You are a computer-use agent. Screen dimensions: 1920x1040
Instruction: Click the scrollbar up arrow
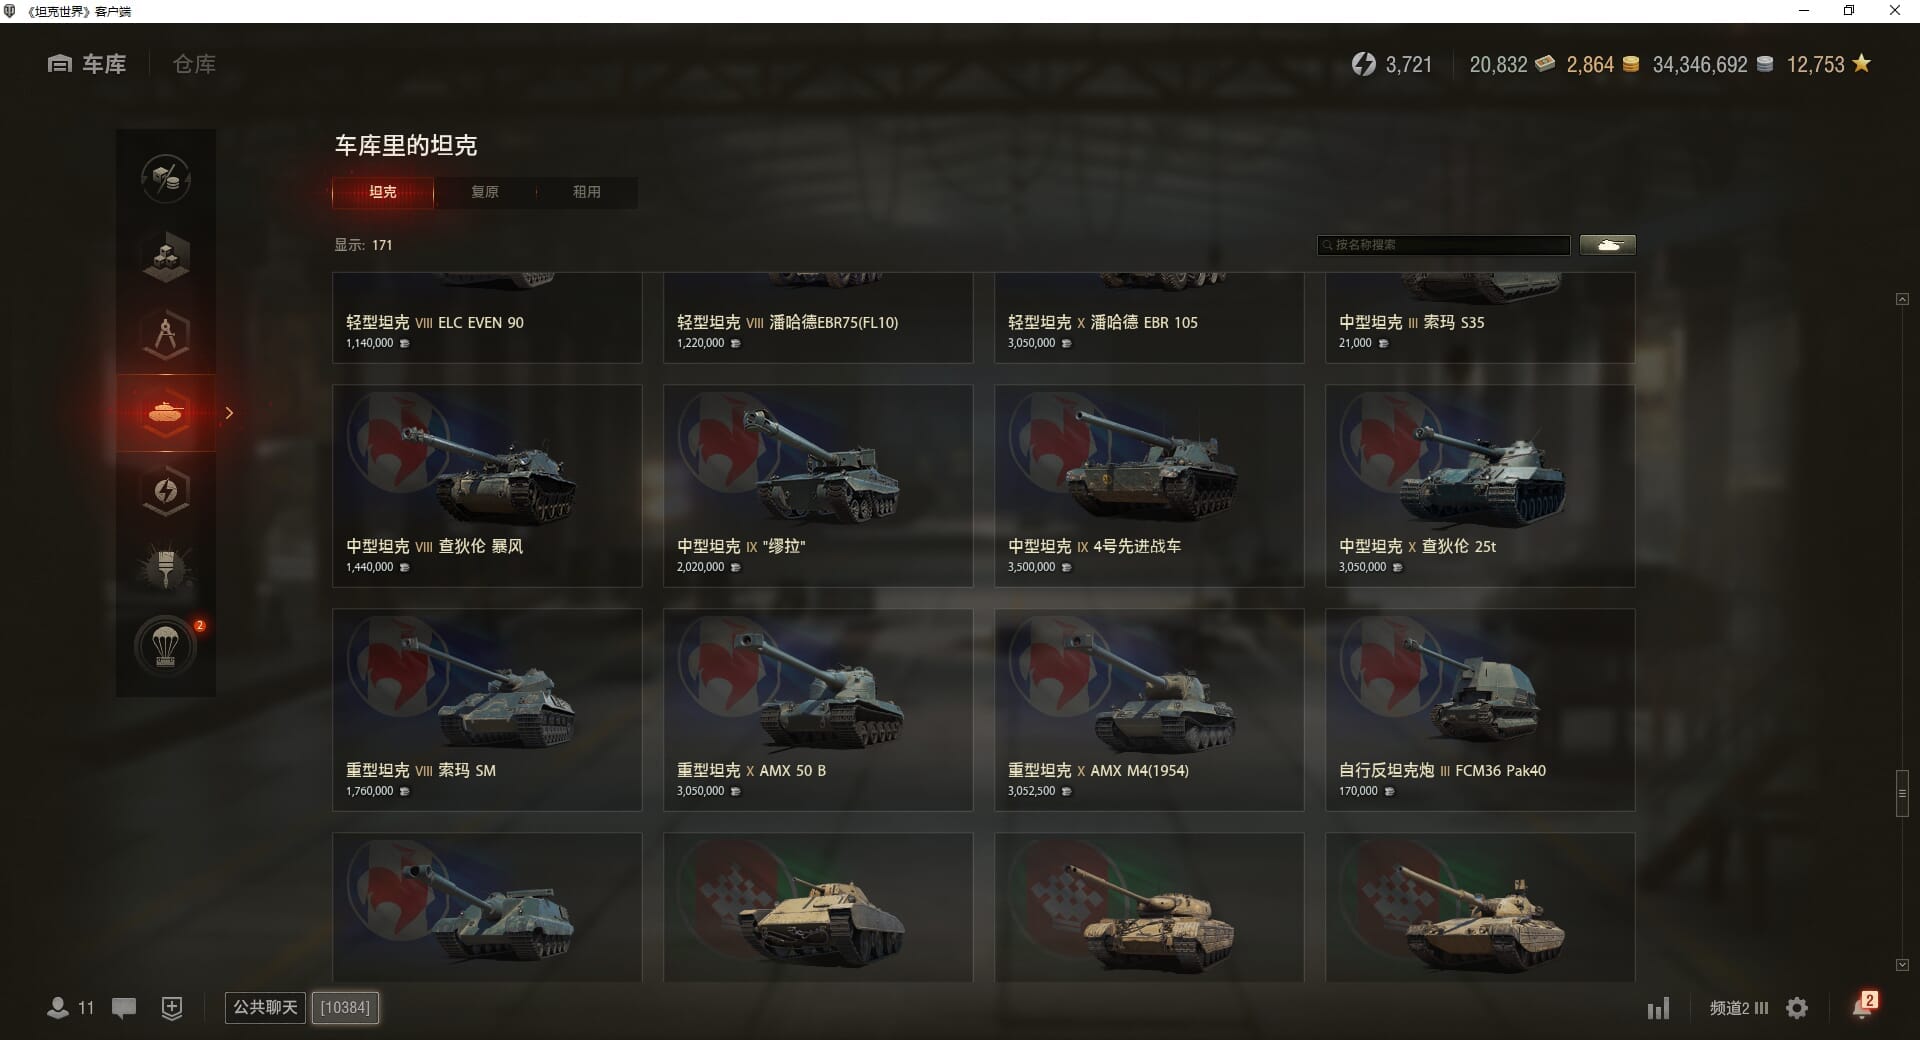1902,299
